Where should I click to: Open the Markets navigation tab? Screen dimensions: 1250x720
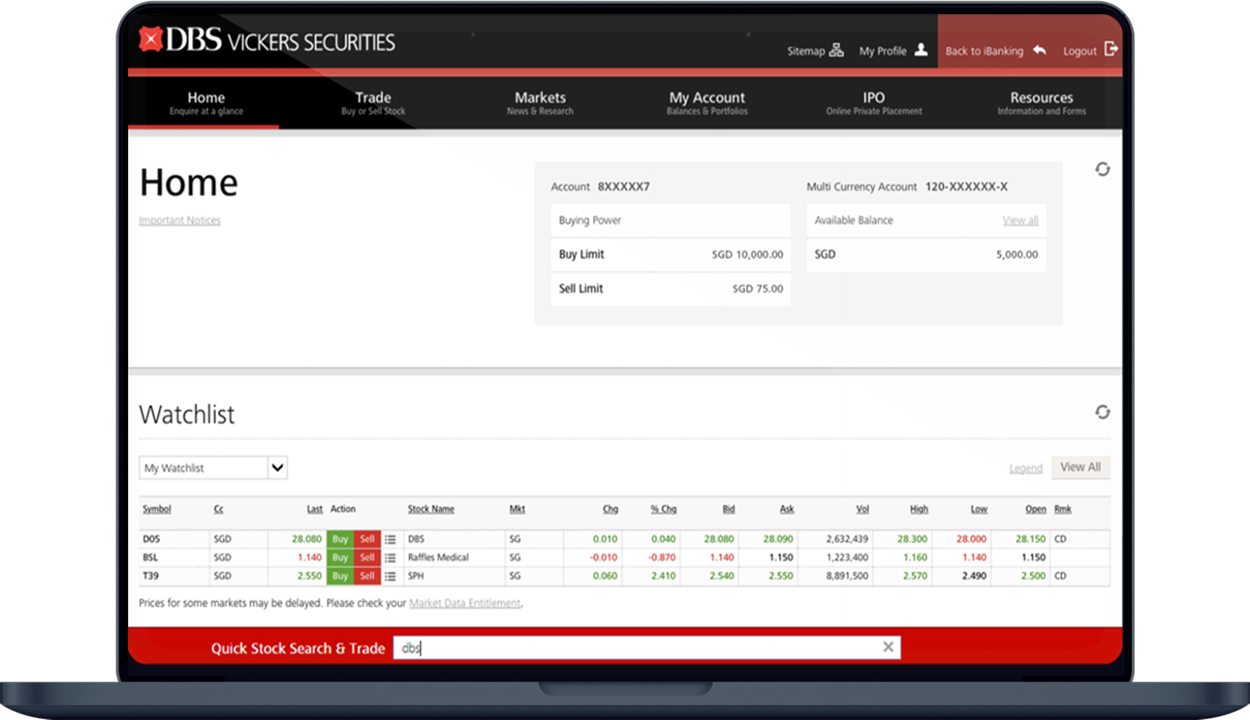pos(540,103)
